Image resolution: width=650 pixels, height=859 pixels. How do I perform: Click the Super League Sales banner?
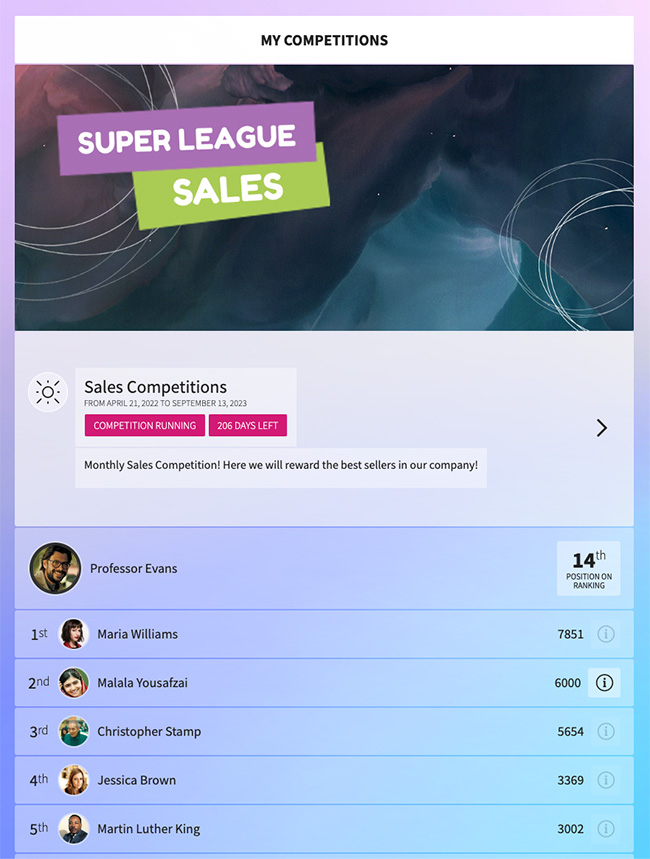tap(324, 198)
